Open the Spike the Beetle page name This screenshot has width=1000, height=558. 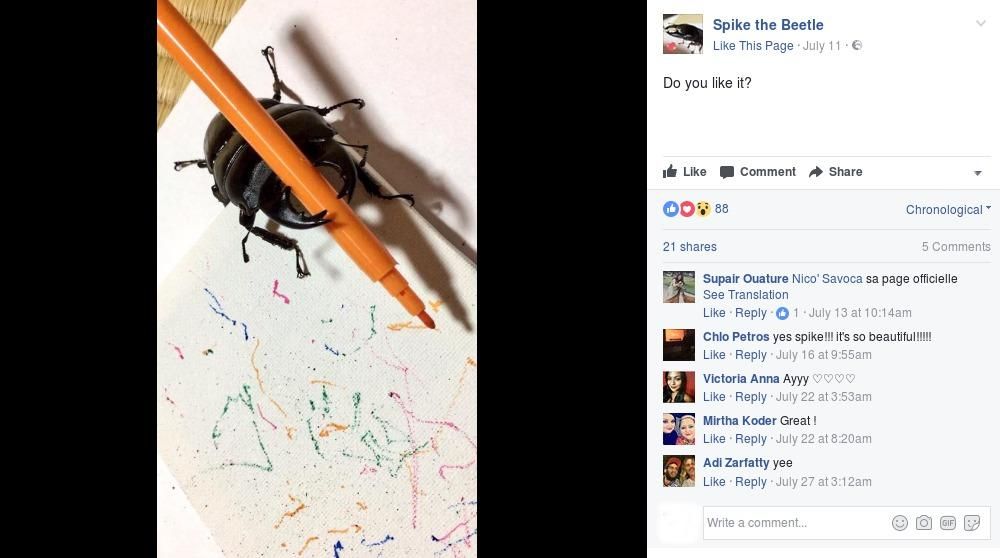click(x=768, y=25)
